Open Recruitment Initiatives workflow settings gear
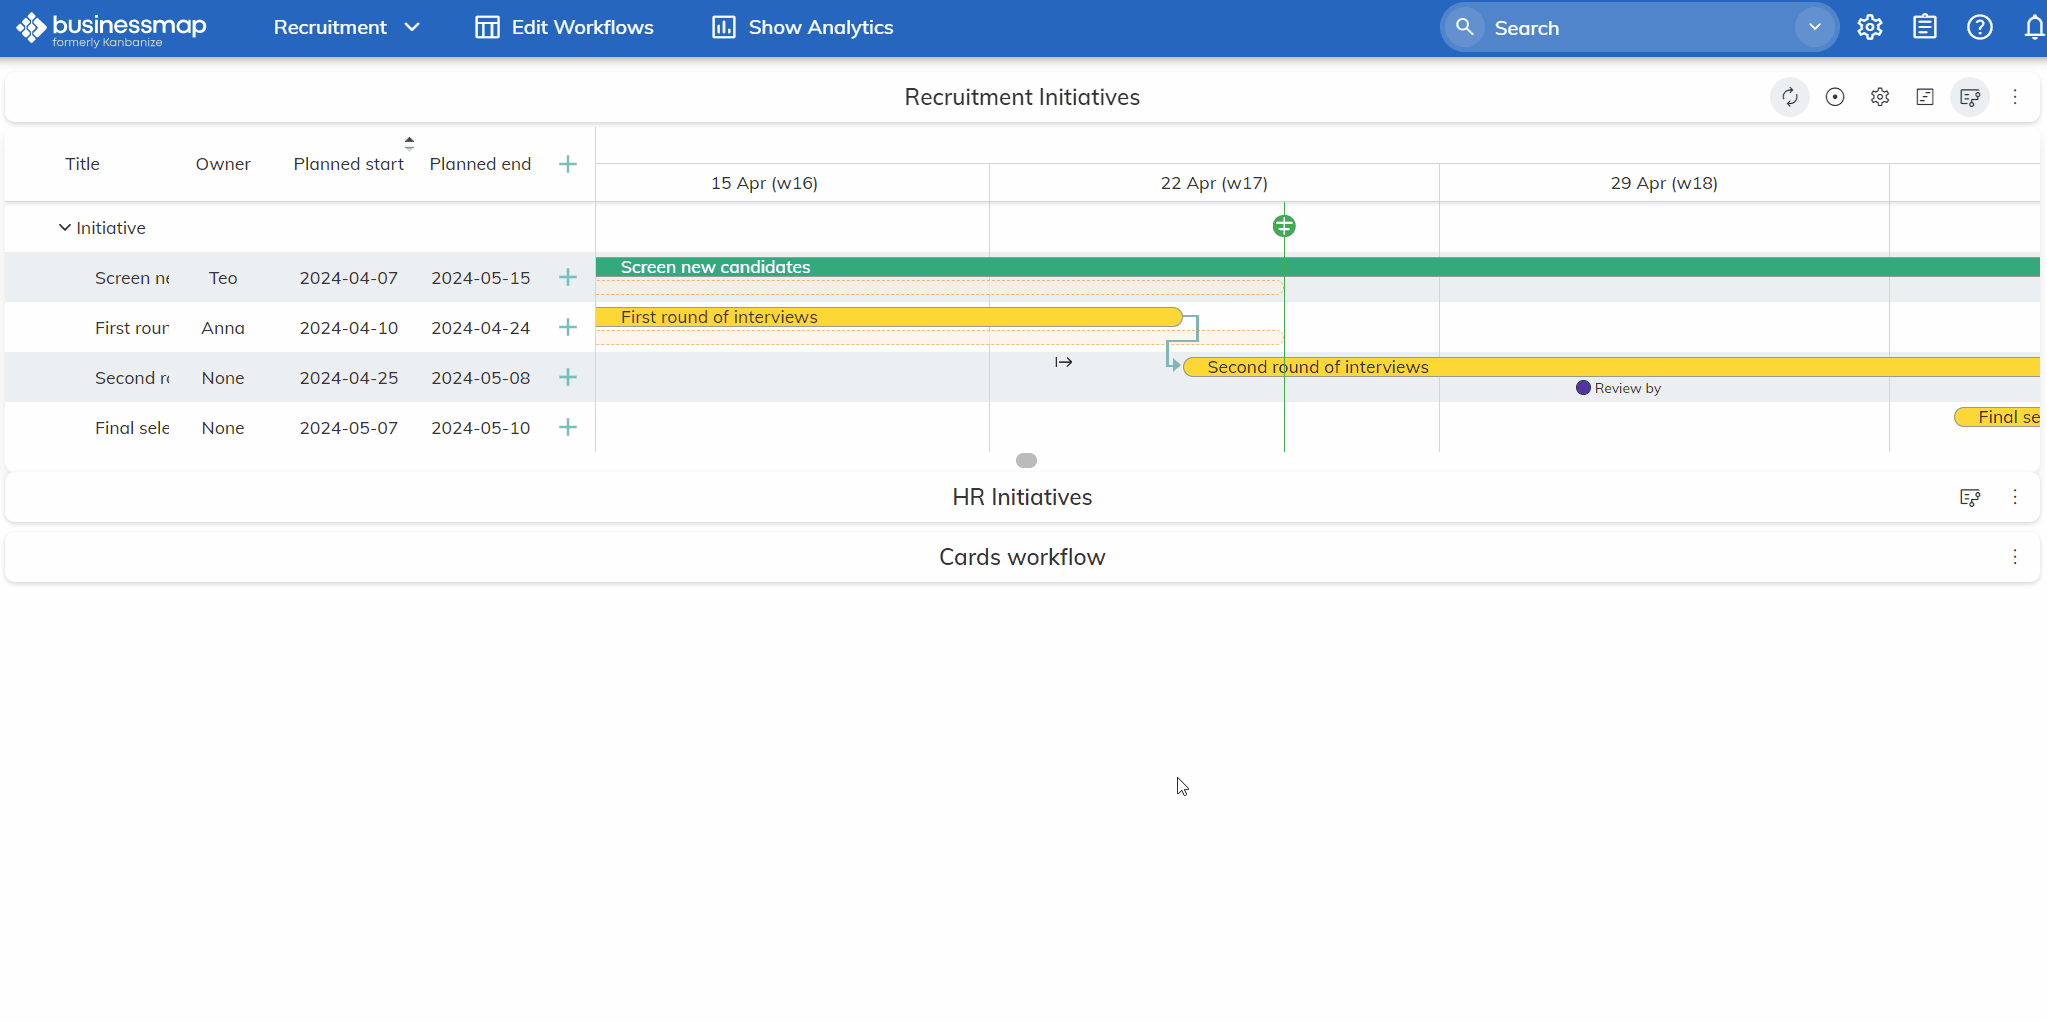Image resolution: width=2047 pixels, height=1022 pixels. click(x=1880, y=97)
